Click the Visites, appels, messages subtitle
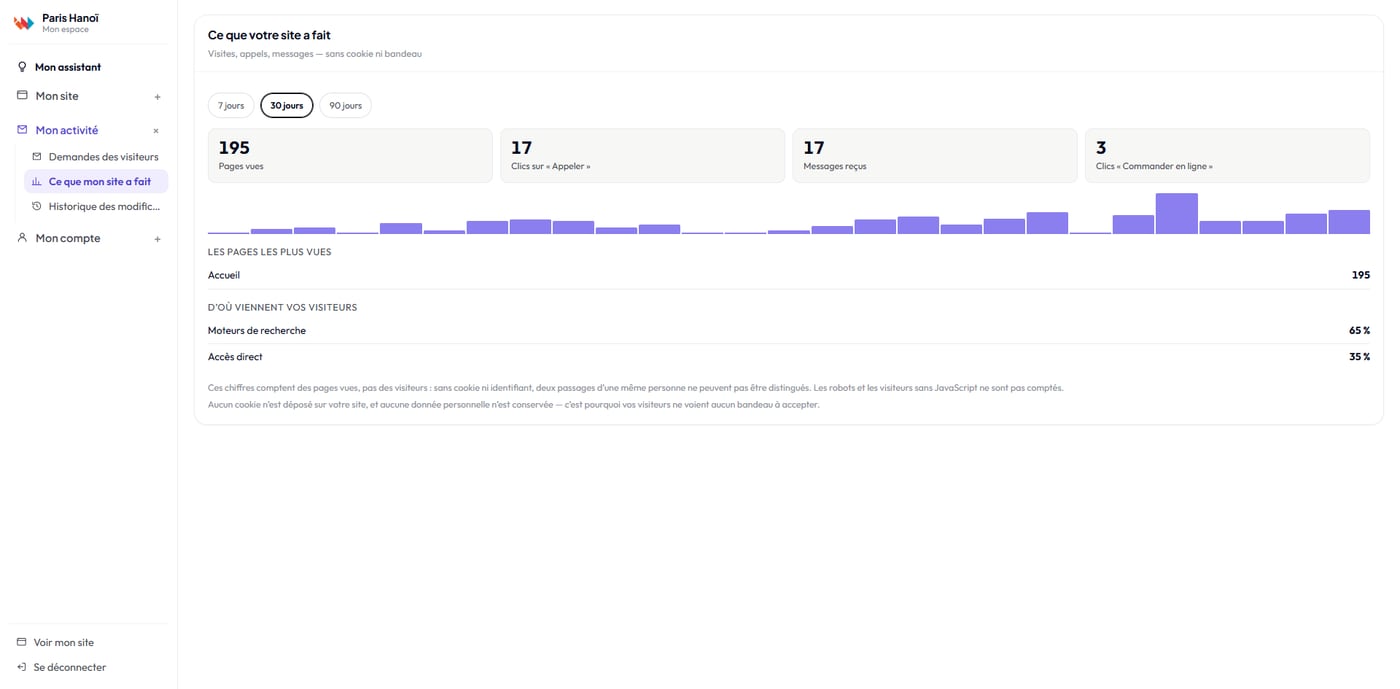This screenshot has height=689, width=1400. pos(315,54)
